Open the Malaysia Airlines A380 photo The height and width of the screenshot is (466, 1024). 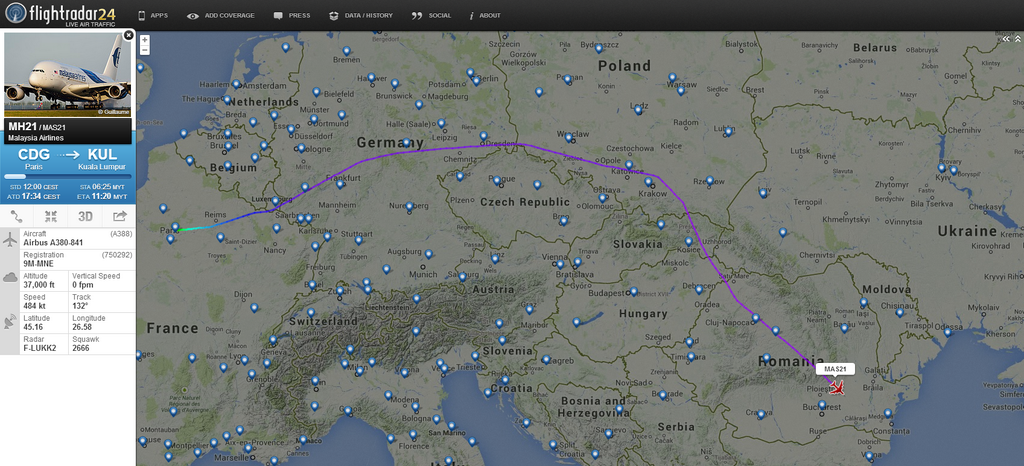click(68, 75)
